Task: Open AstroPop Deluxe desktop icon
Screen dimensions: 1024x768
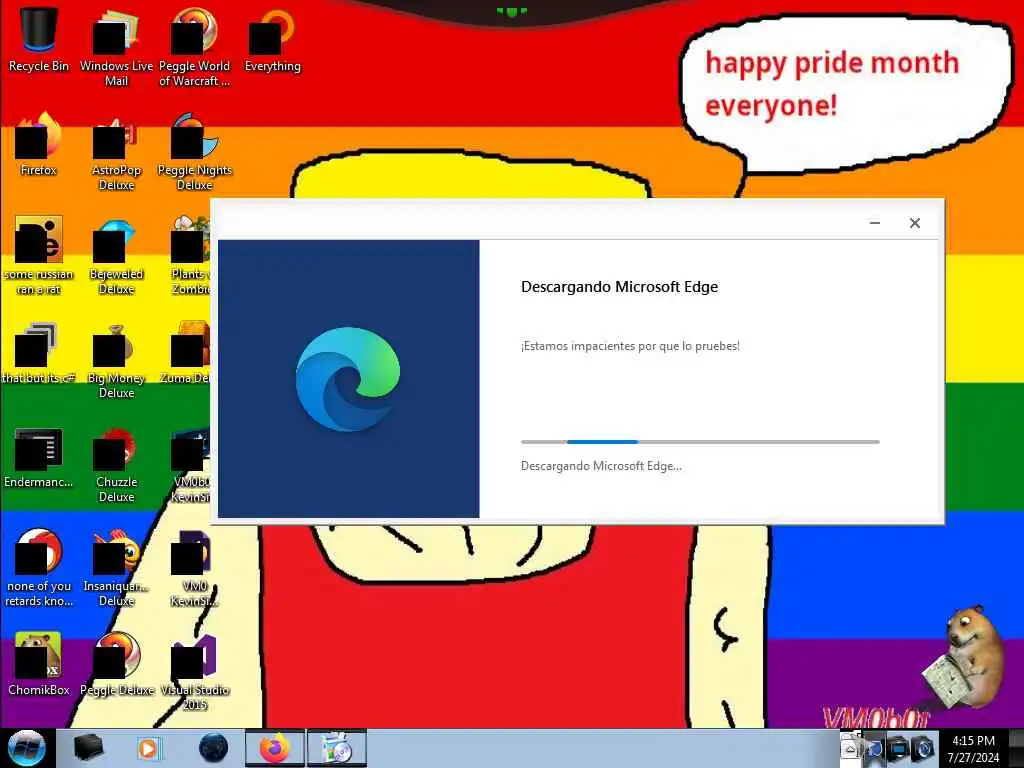Action: (116, 152)
